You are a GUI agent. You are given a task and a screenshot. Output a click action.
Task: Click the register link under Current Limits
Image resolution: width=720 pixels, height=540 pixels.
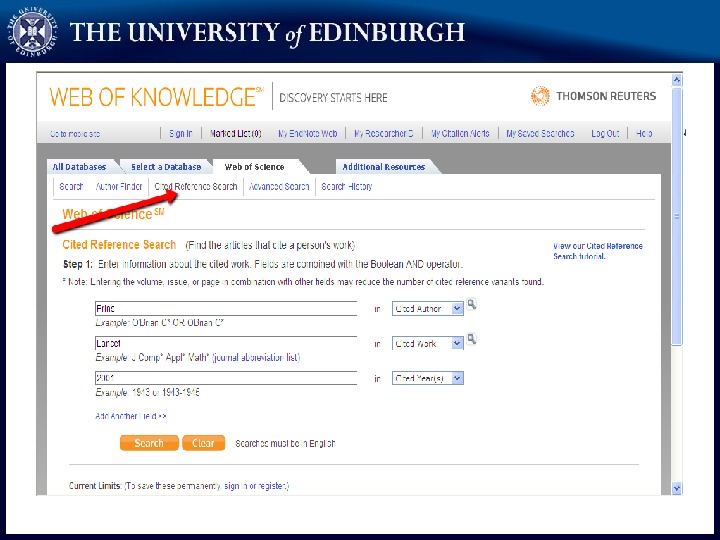tap(273, 486)
